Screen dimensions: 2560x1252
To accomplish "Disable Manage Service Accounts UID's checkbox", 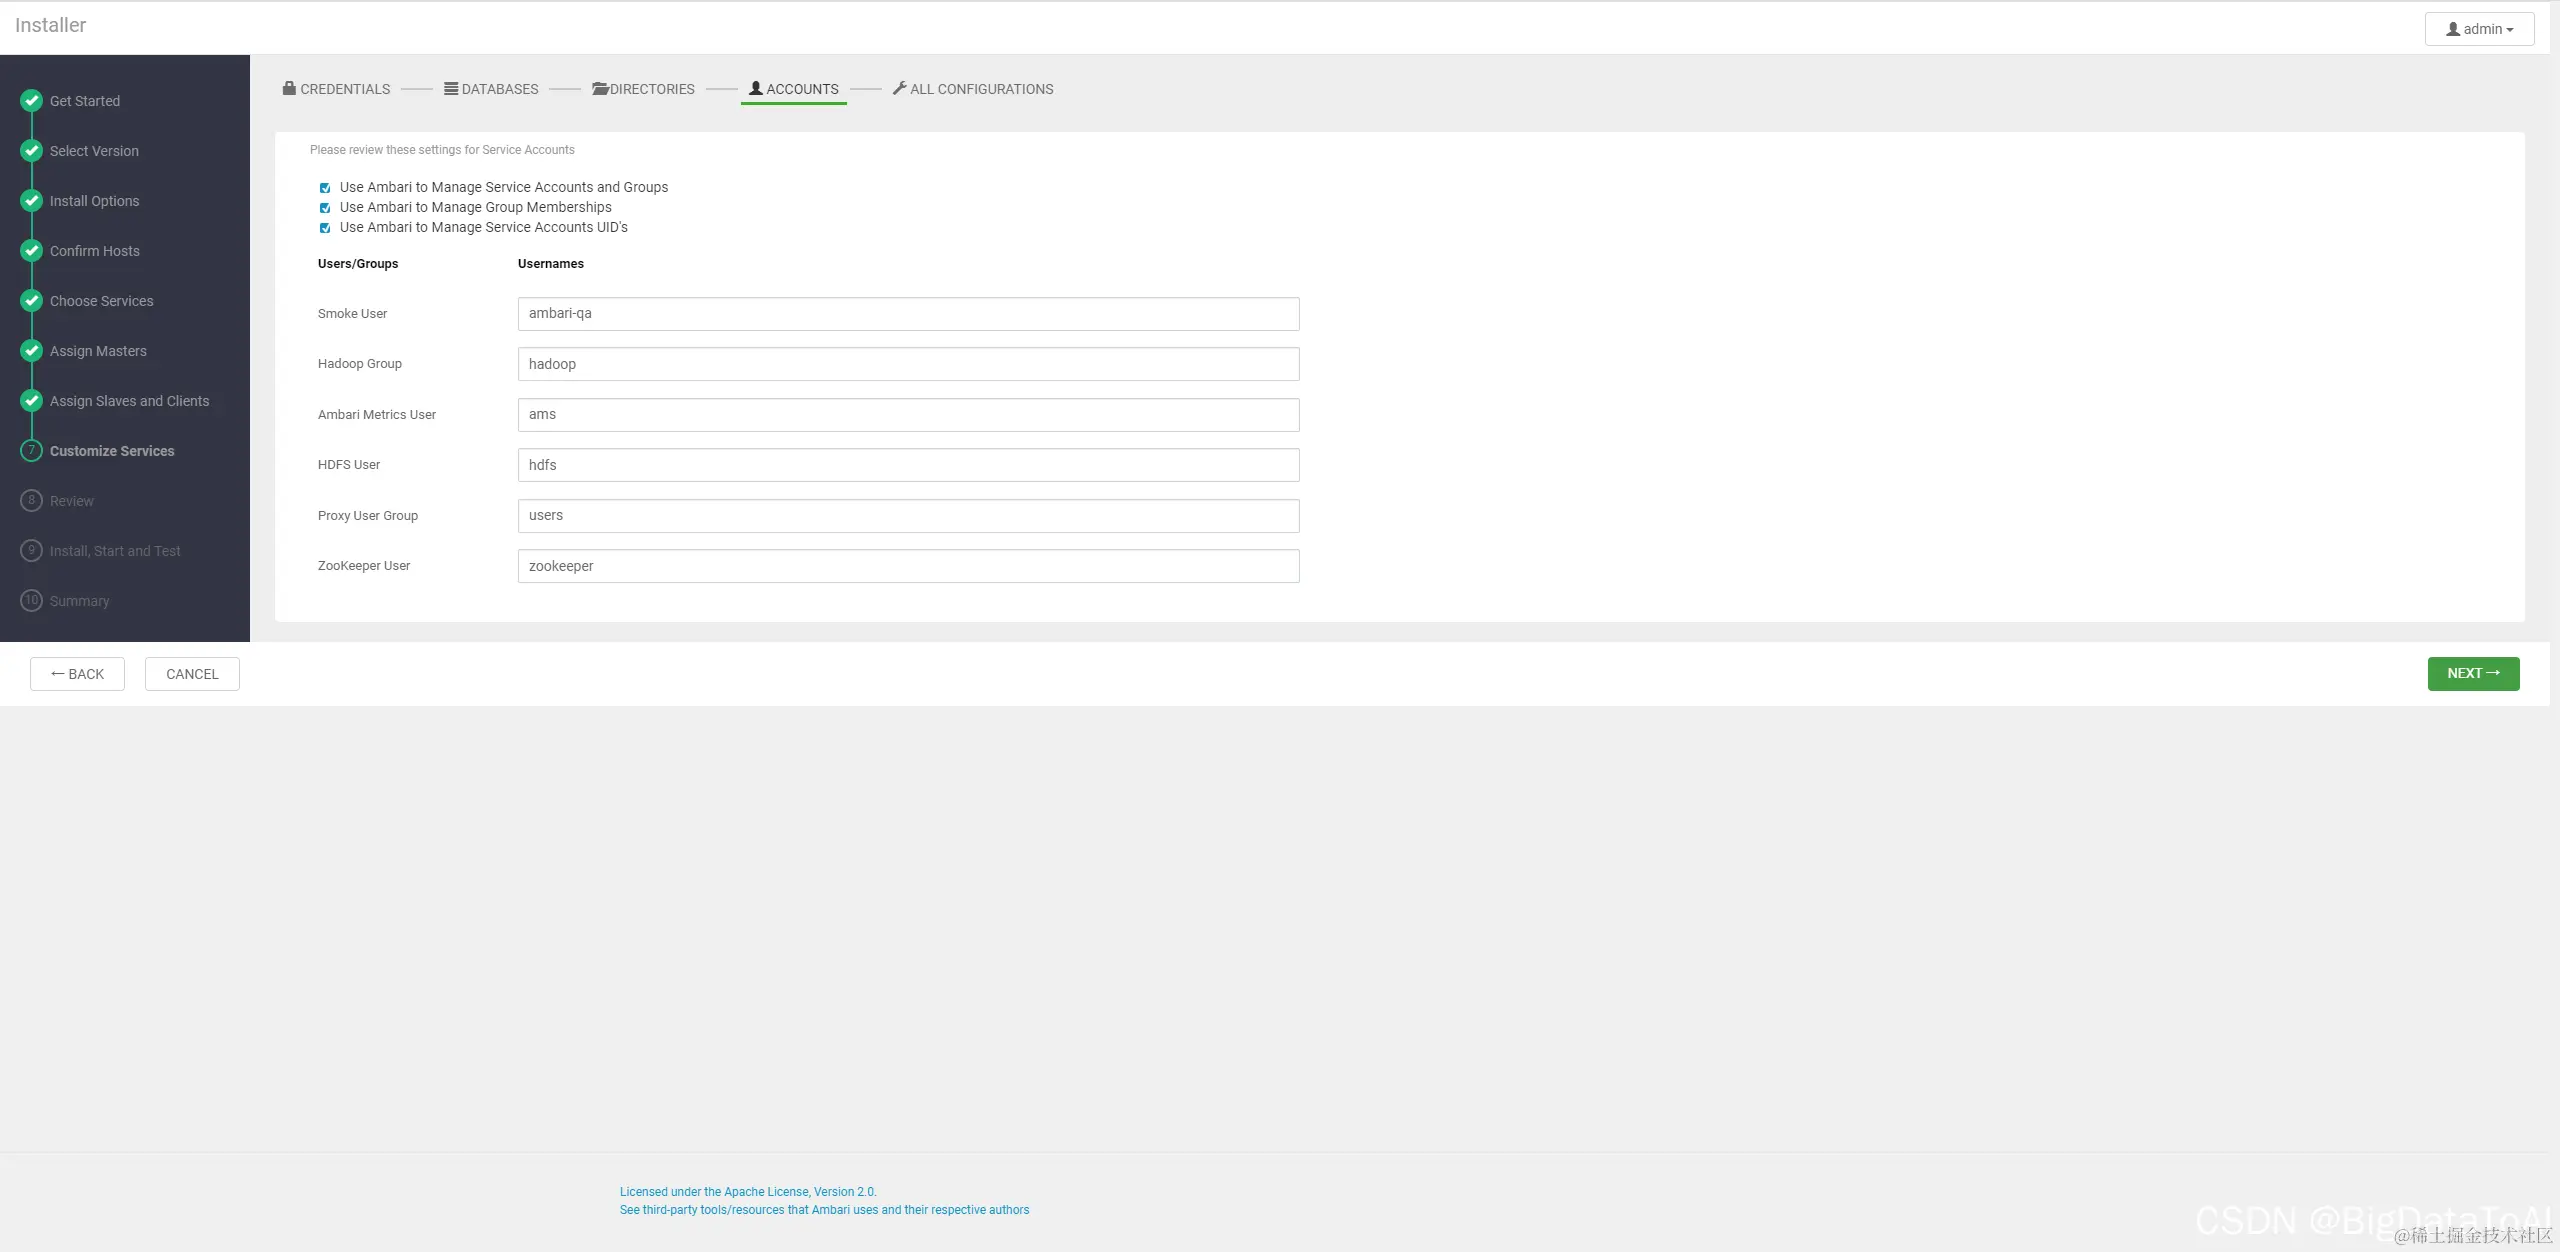I will coord(325,228).
